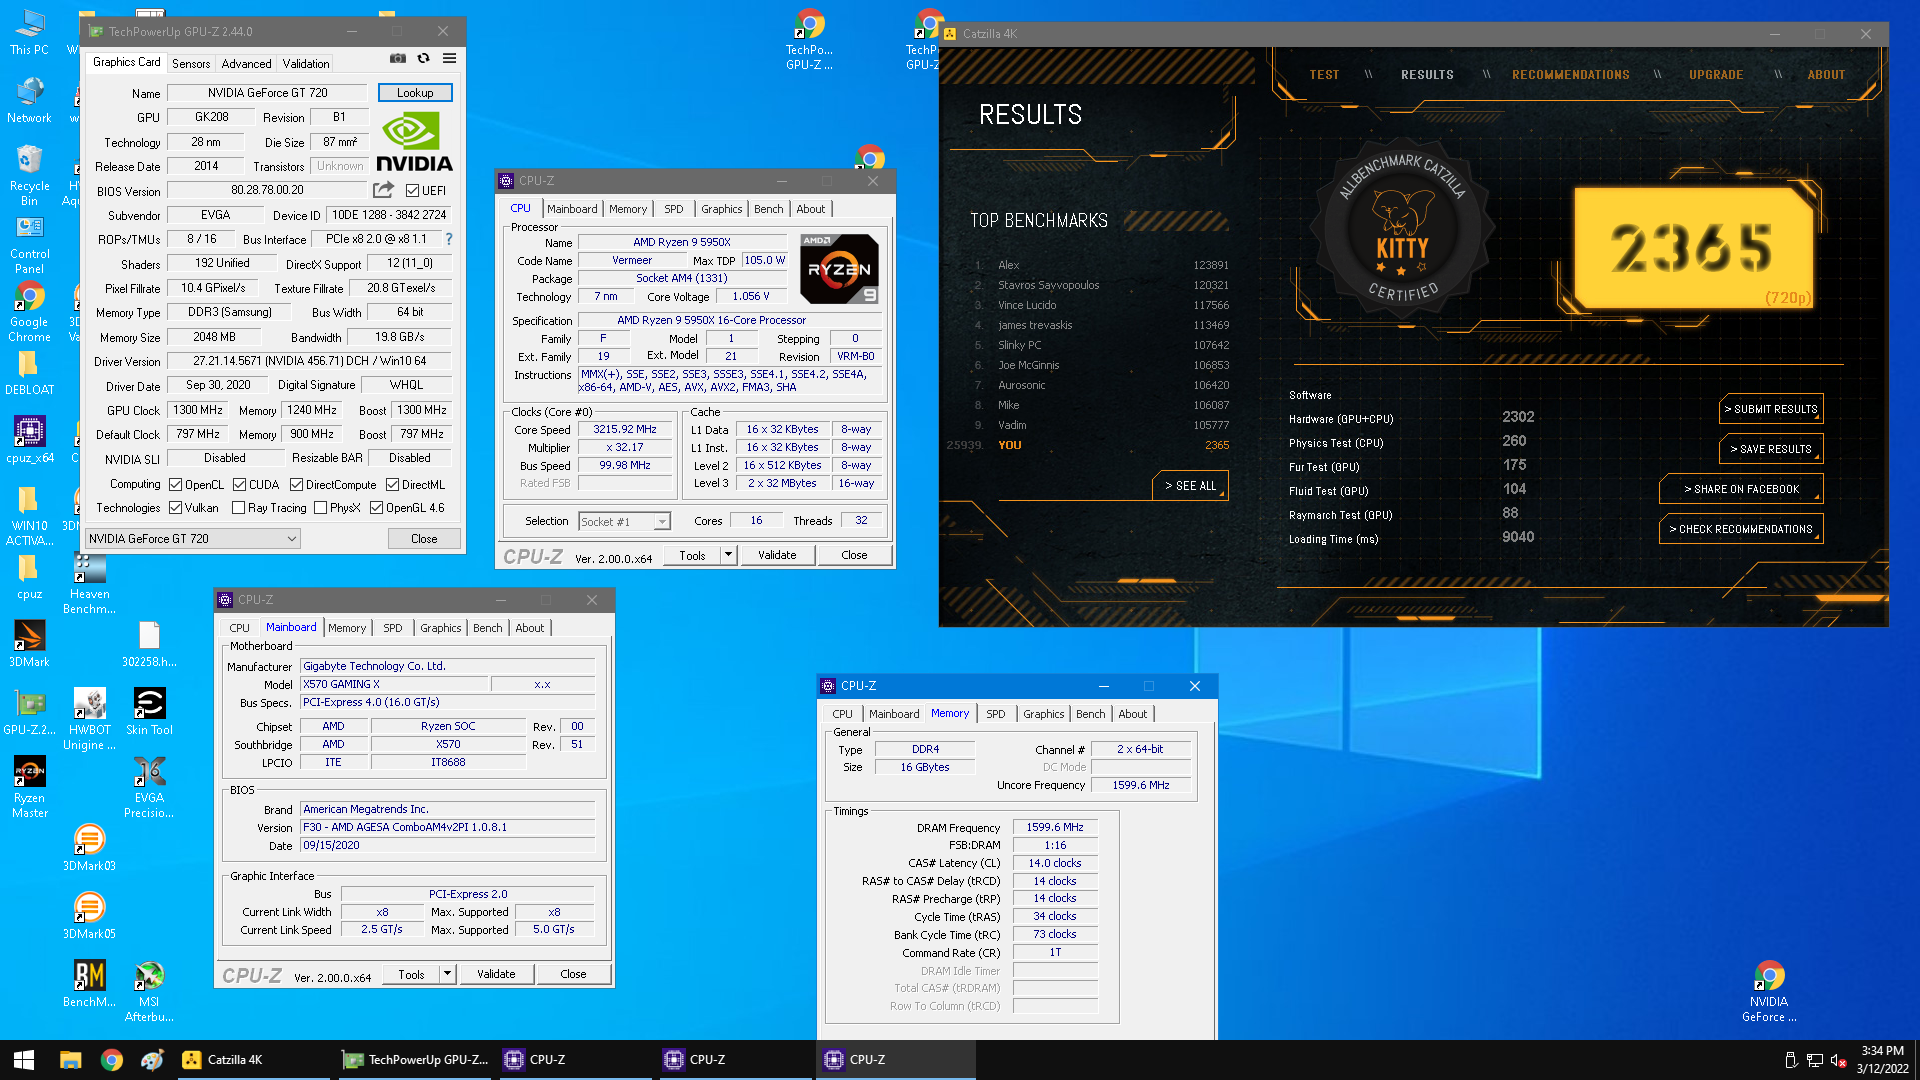Open the Bench tab in CPU-Z CPU window
This screenshot has height=1080, width=1920.
click(x=768, y=209)
